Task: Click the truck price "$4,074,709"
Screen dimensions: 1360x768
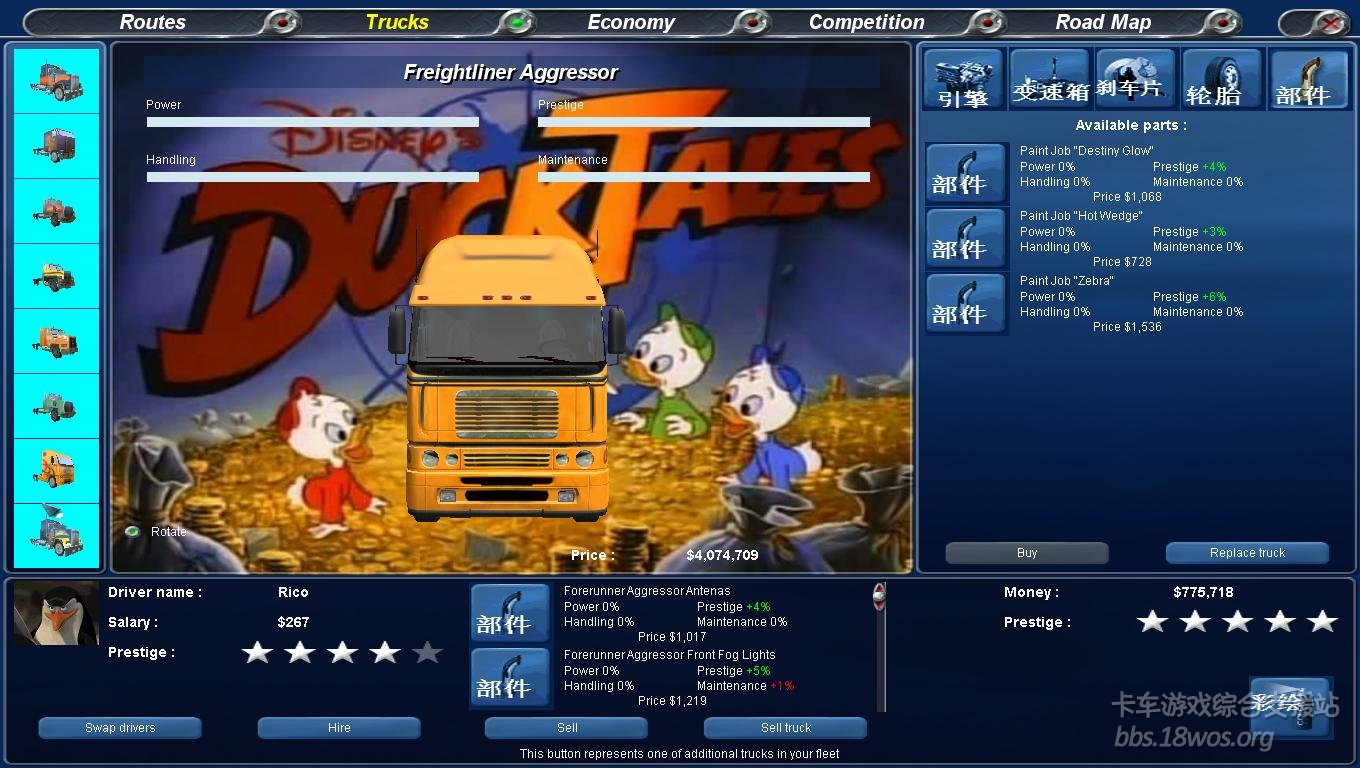Action: 722,555
